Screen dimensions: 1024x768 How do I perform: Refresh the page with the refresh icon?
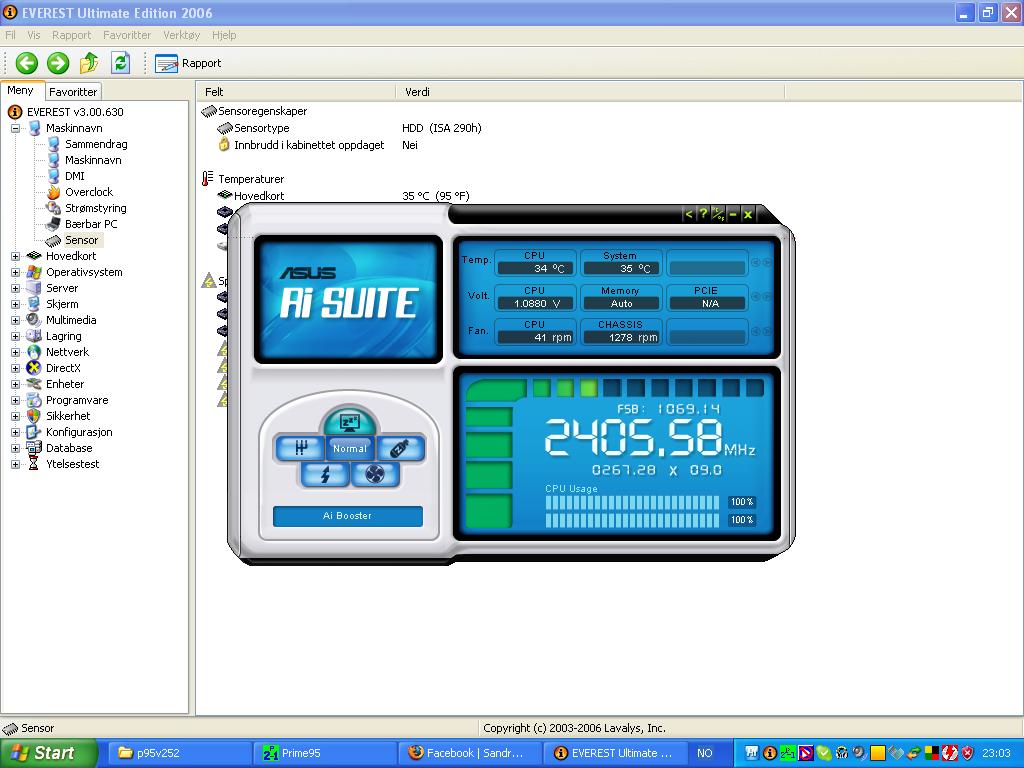click(120, 63)
